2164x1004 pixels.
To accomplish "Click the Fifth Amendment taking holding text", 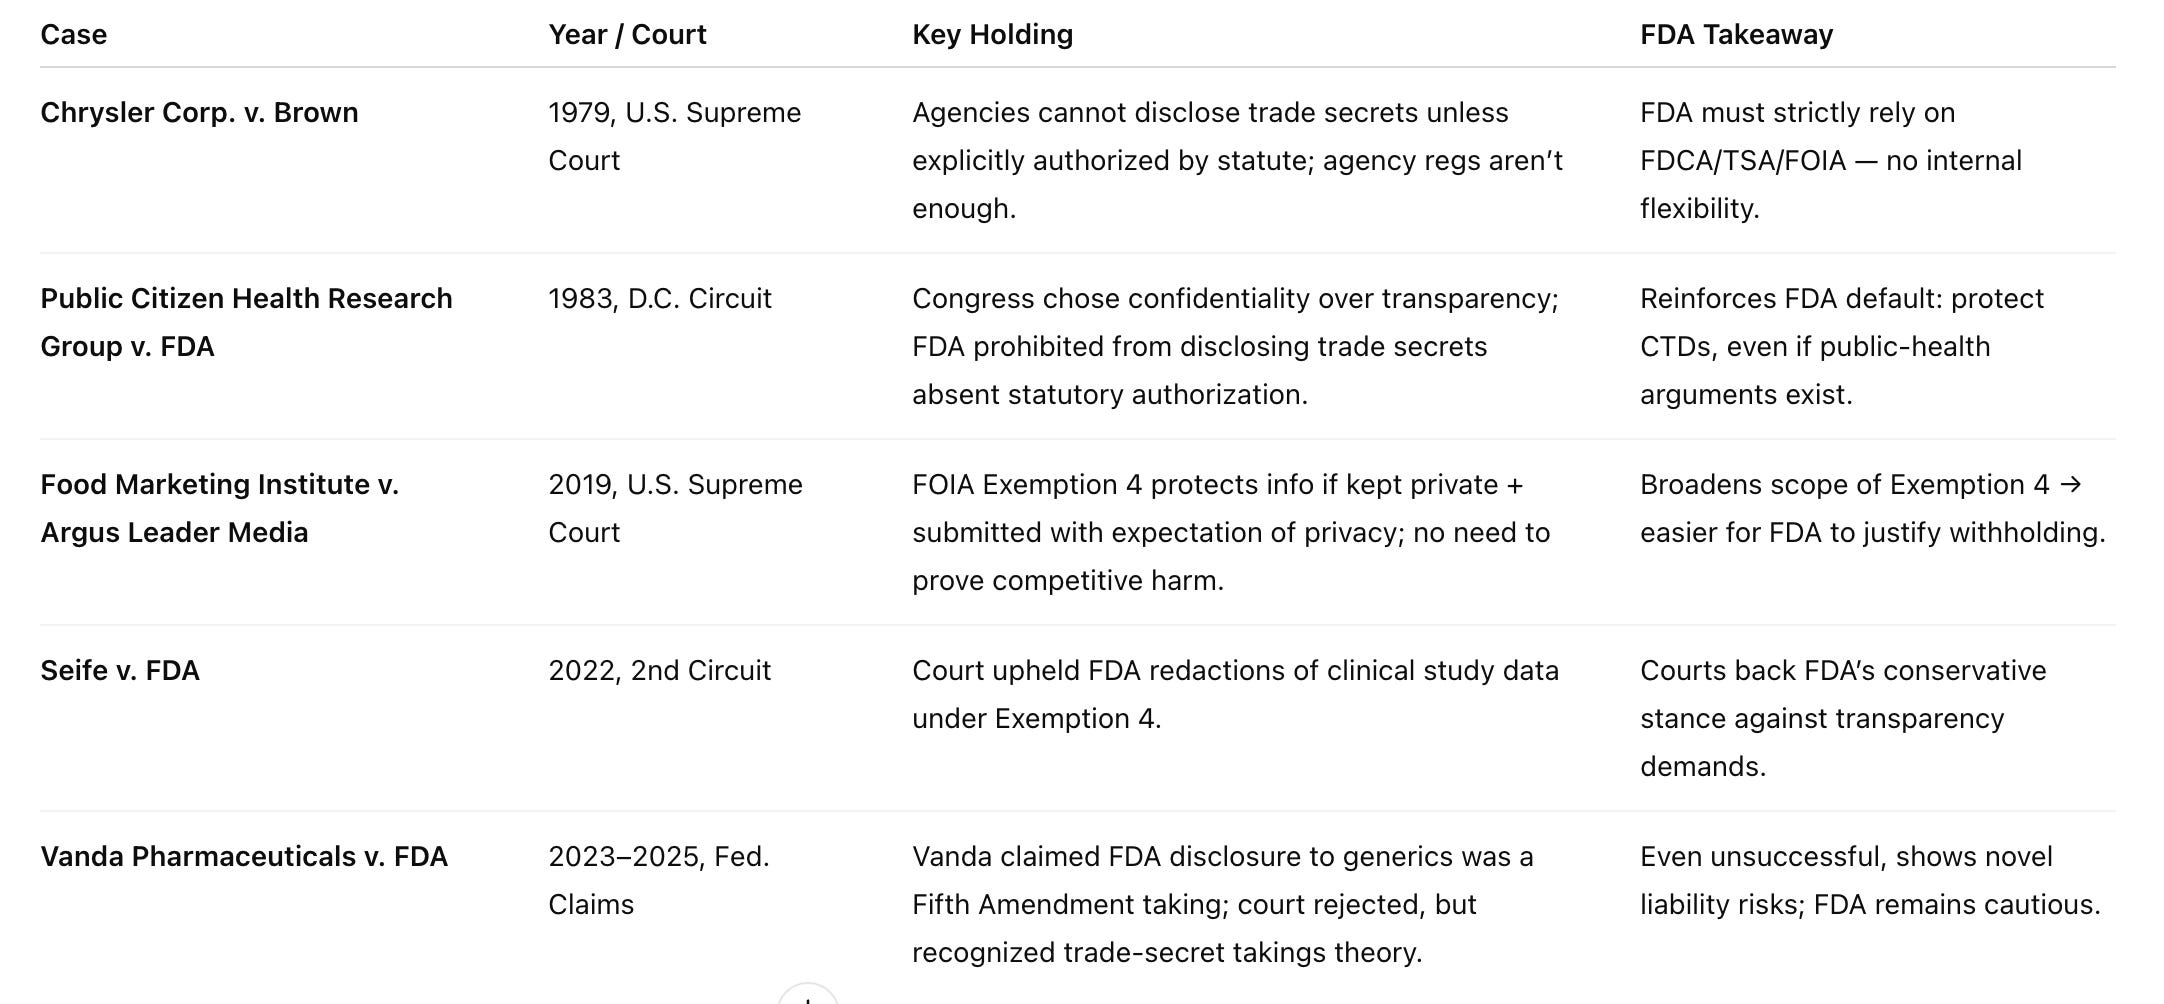I will pos(1222,904).
